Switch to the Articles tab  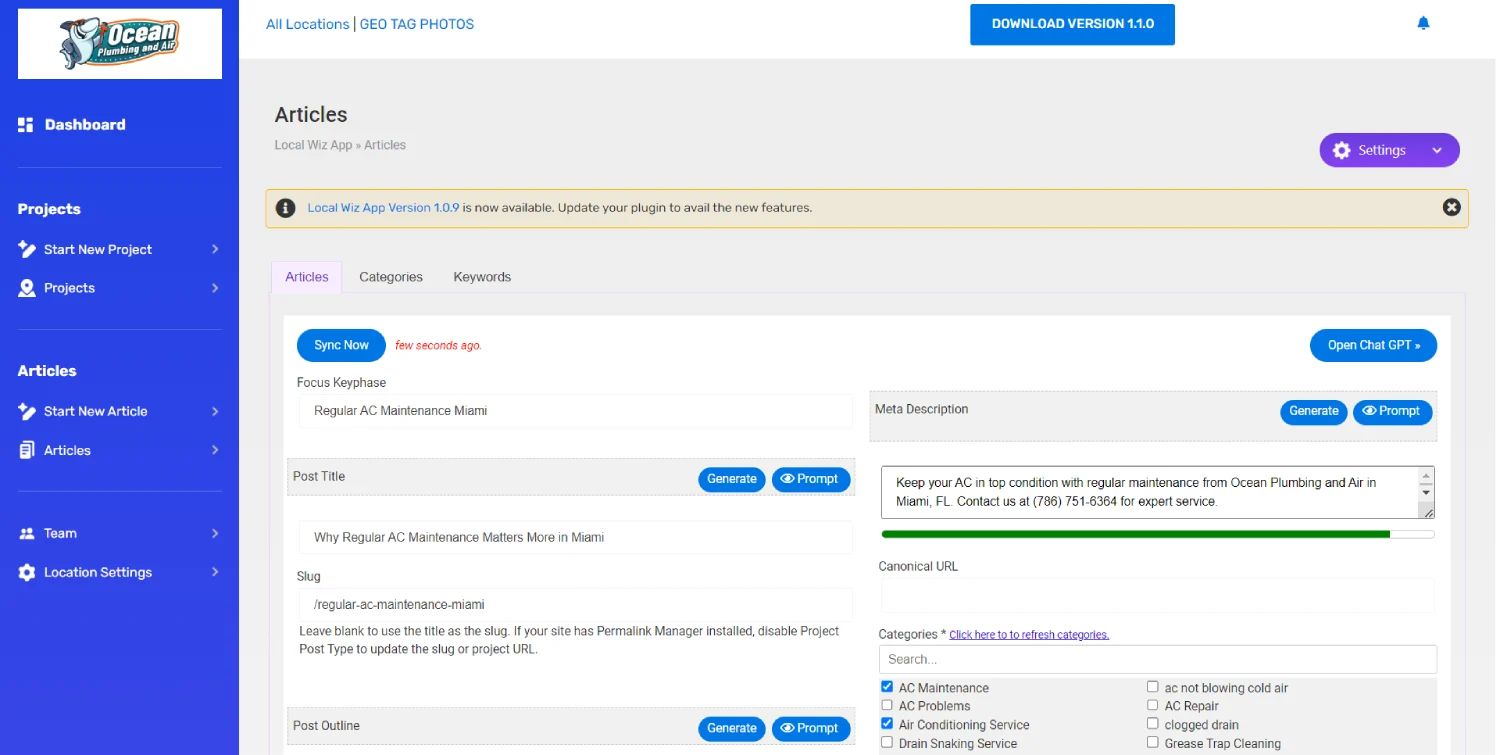tap(307, 277)
